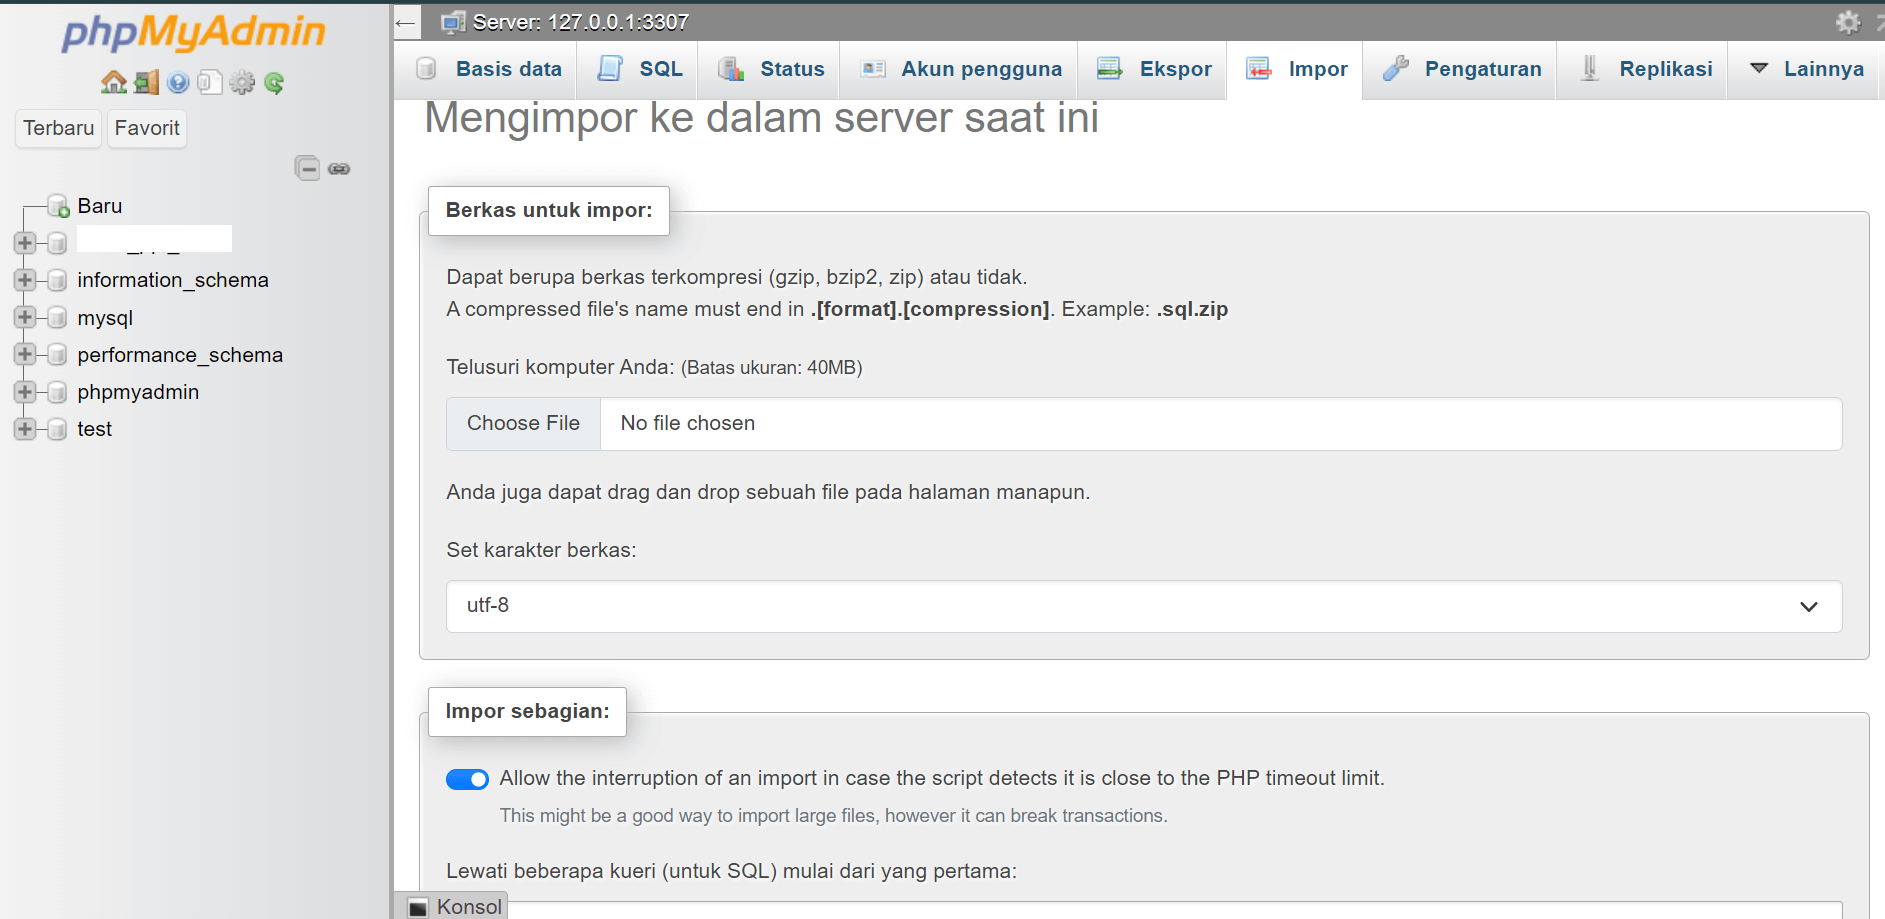This screenshot has width=1885, height=919.
Task: Expand the performance_schema database node
Action: tap(24, 354)
